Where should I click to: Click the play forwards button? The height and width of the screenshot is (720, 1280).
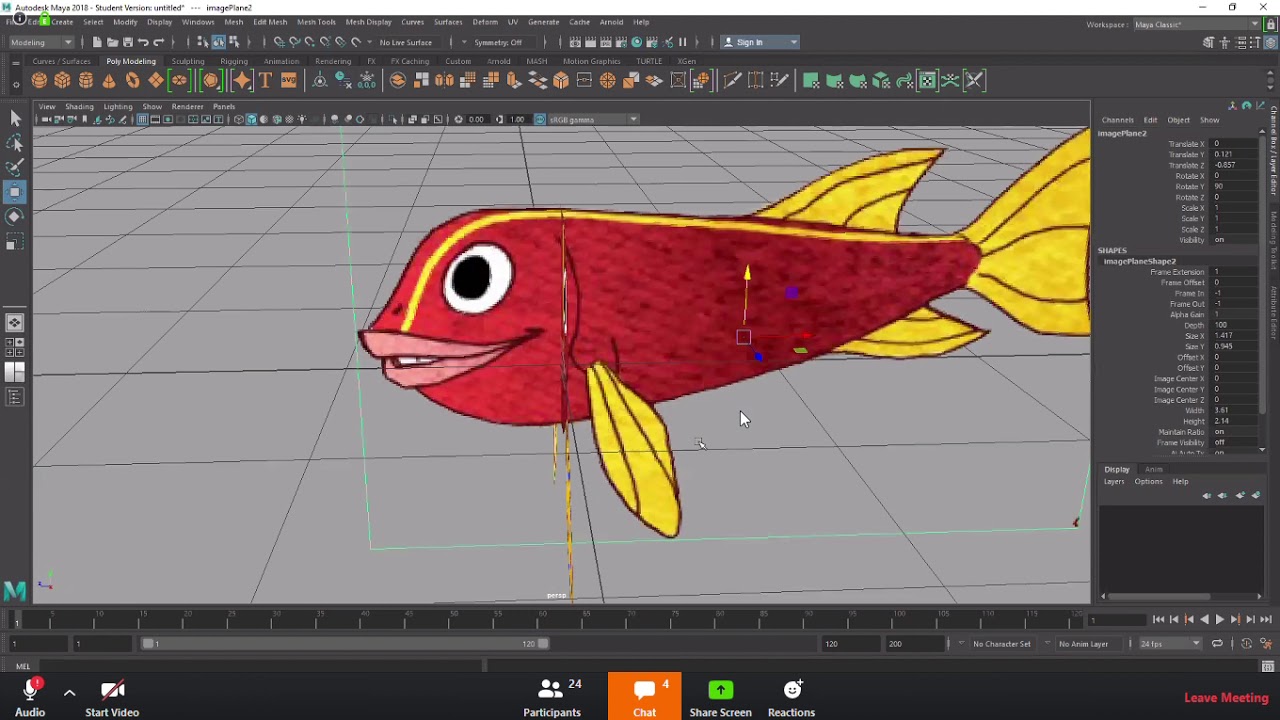pyautogui.click(x=1220, y=620)
